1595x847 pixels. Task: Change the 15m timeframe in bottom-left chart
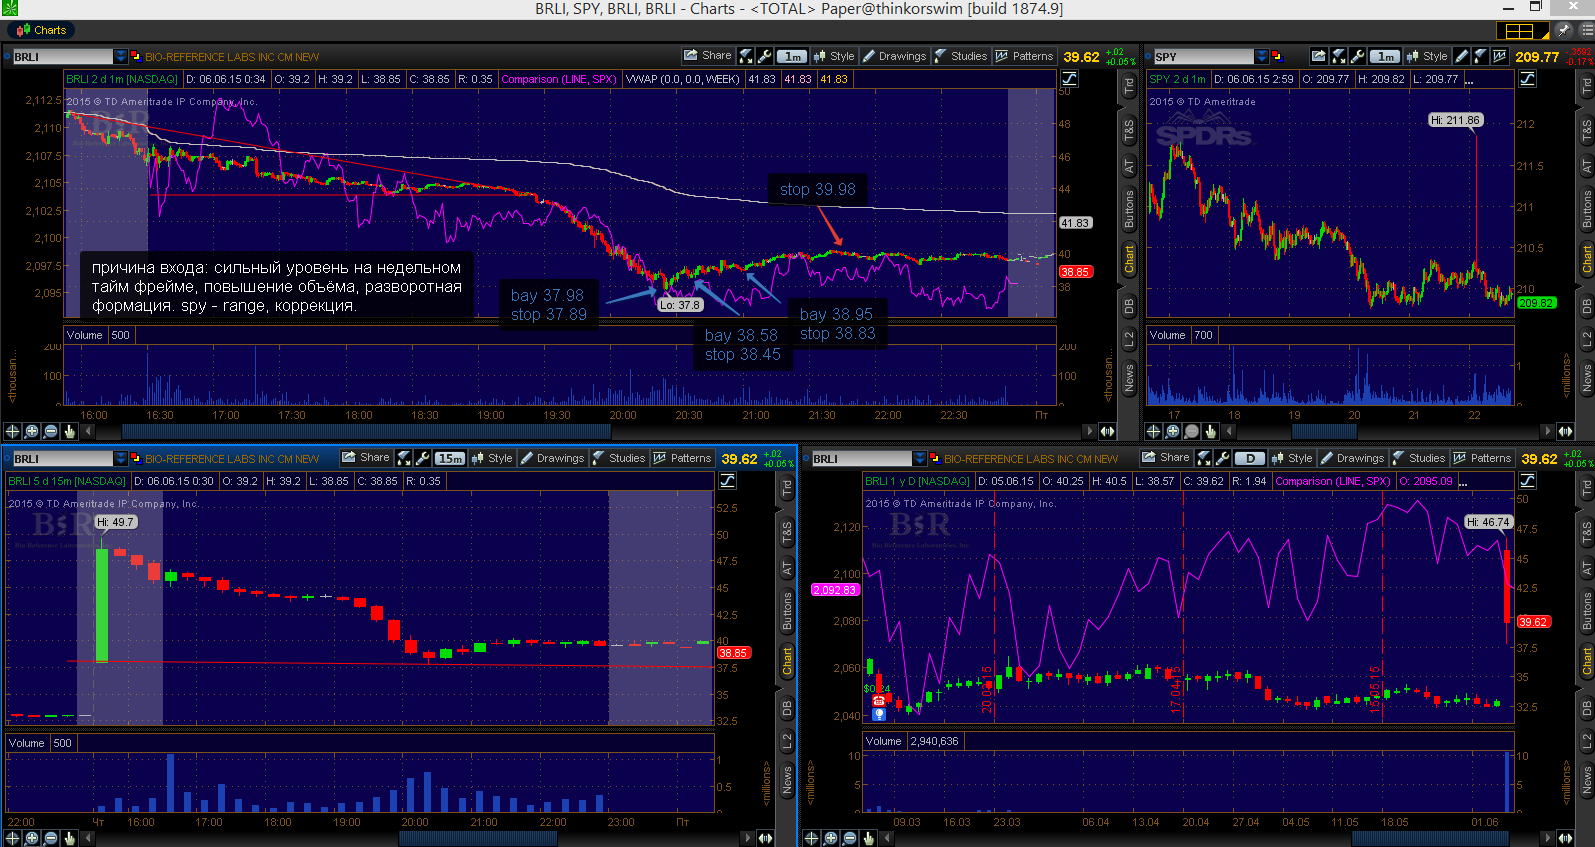click(450, 459)
